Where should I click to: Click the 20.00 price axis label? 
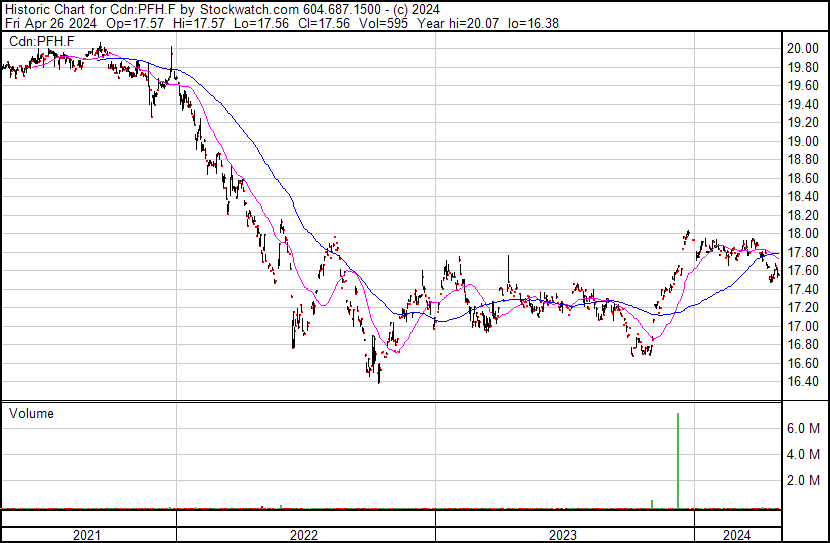pos(803,48)
